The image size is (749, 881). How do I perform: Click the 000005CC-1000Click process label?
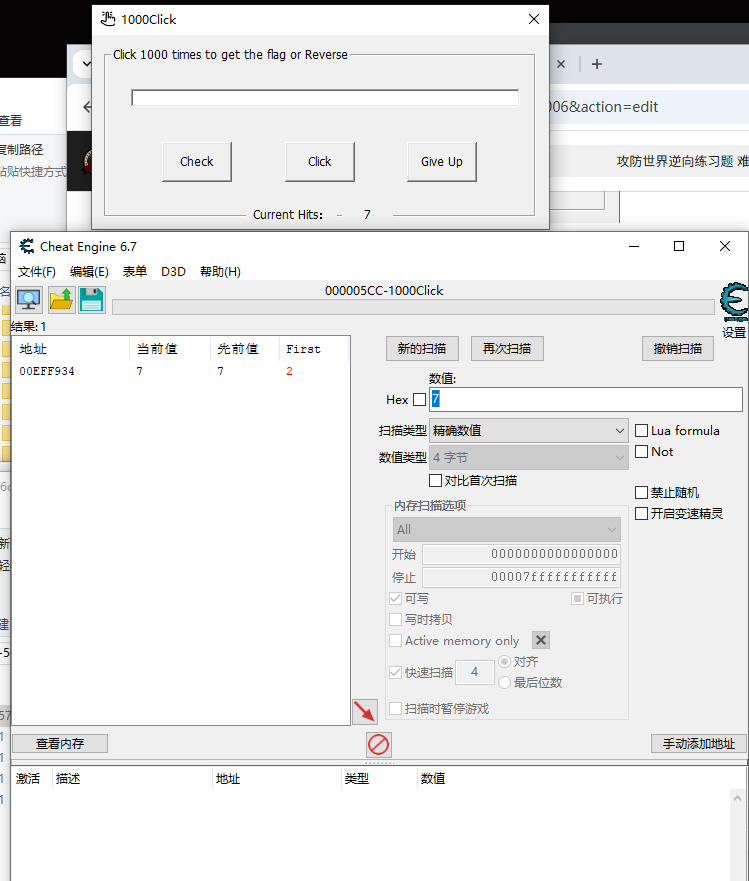pyautogui.click(x=384, y=290)
